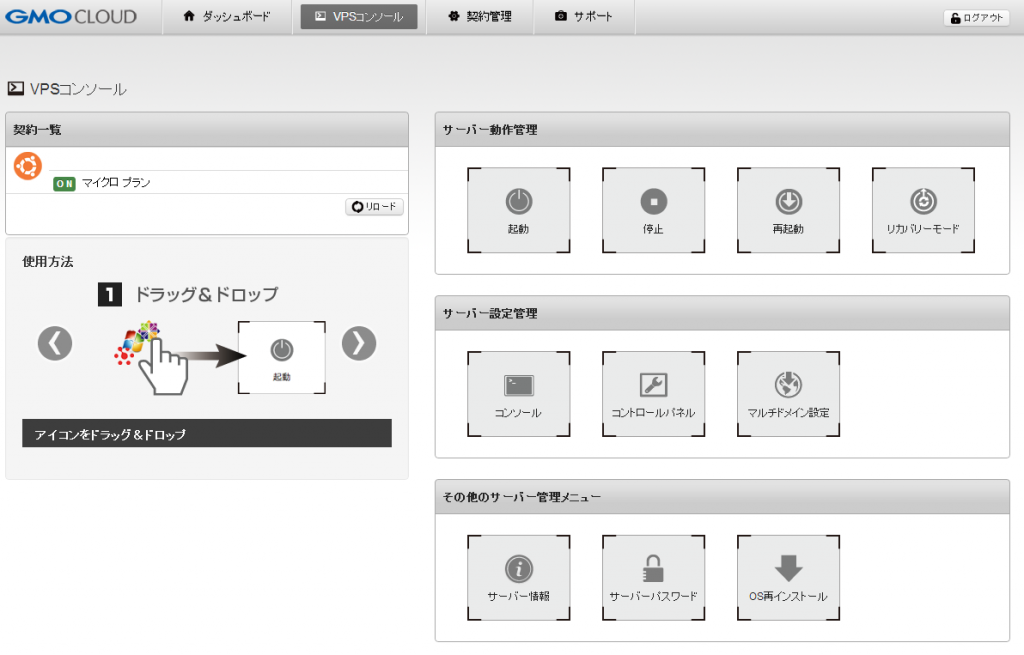This screenshot has height=655, width=1024.
Task: Click the アイコンをドラッグ＆ドロップ caption bar
Action: (207, 434)
